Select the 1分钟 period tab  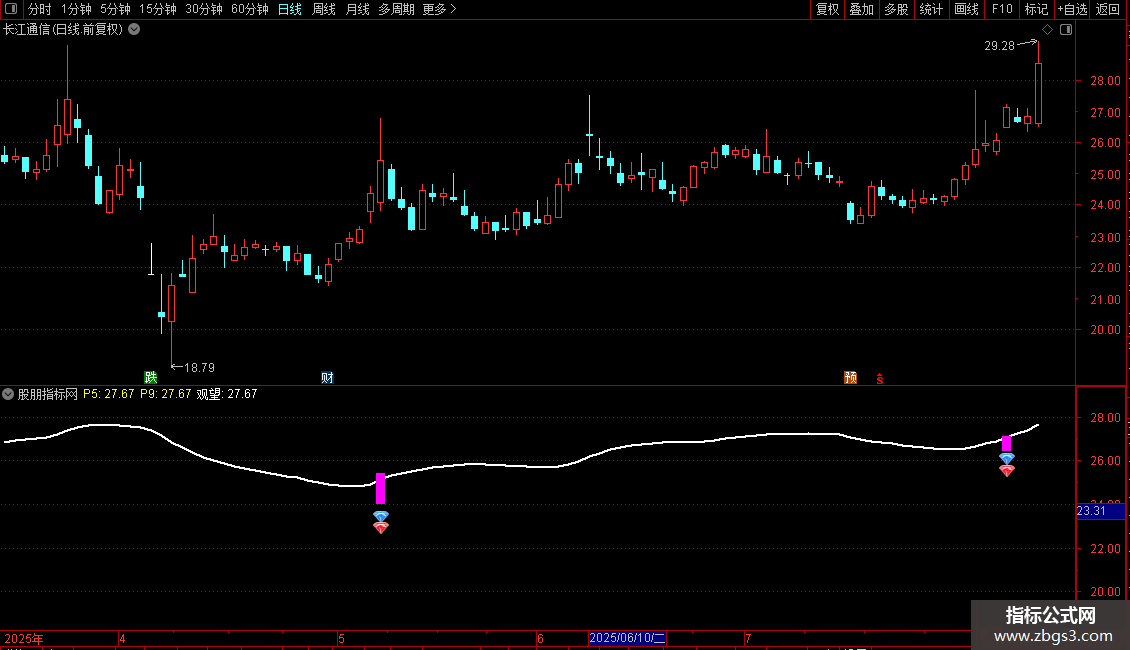click(x=76, y=9)
